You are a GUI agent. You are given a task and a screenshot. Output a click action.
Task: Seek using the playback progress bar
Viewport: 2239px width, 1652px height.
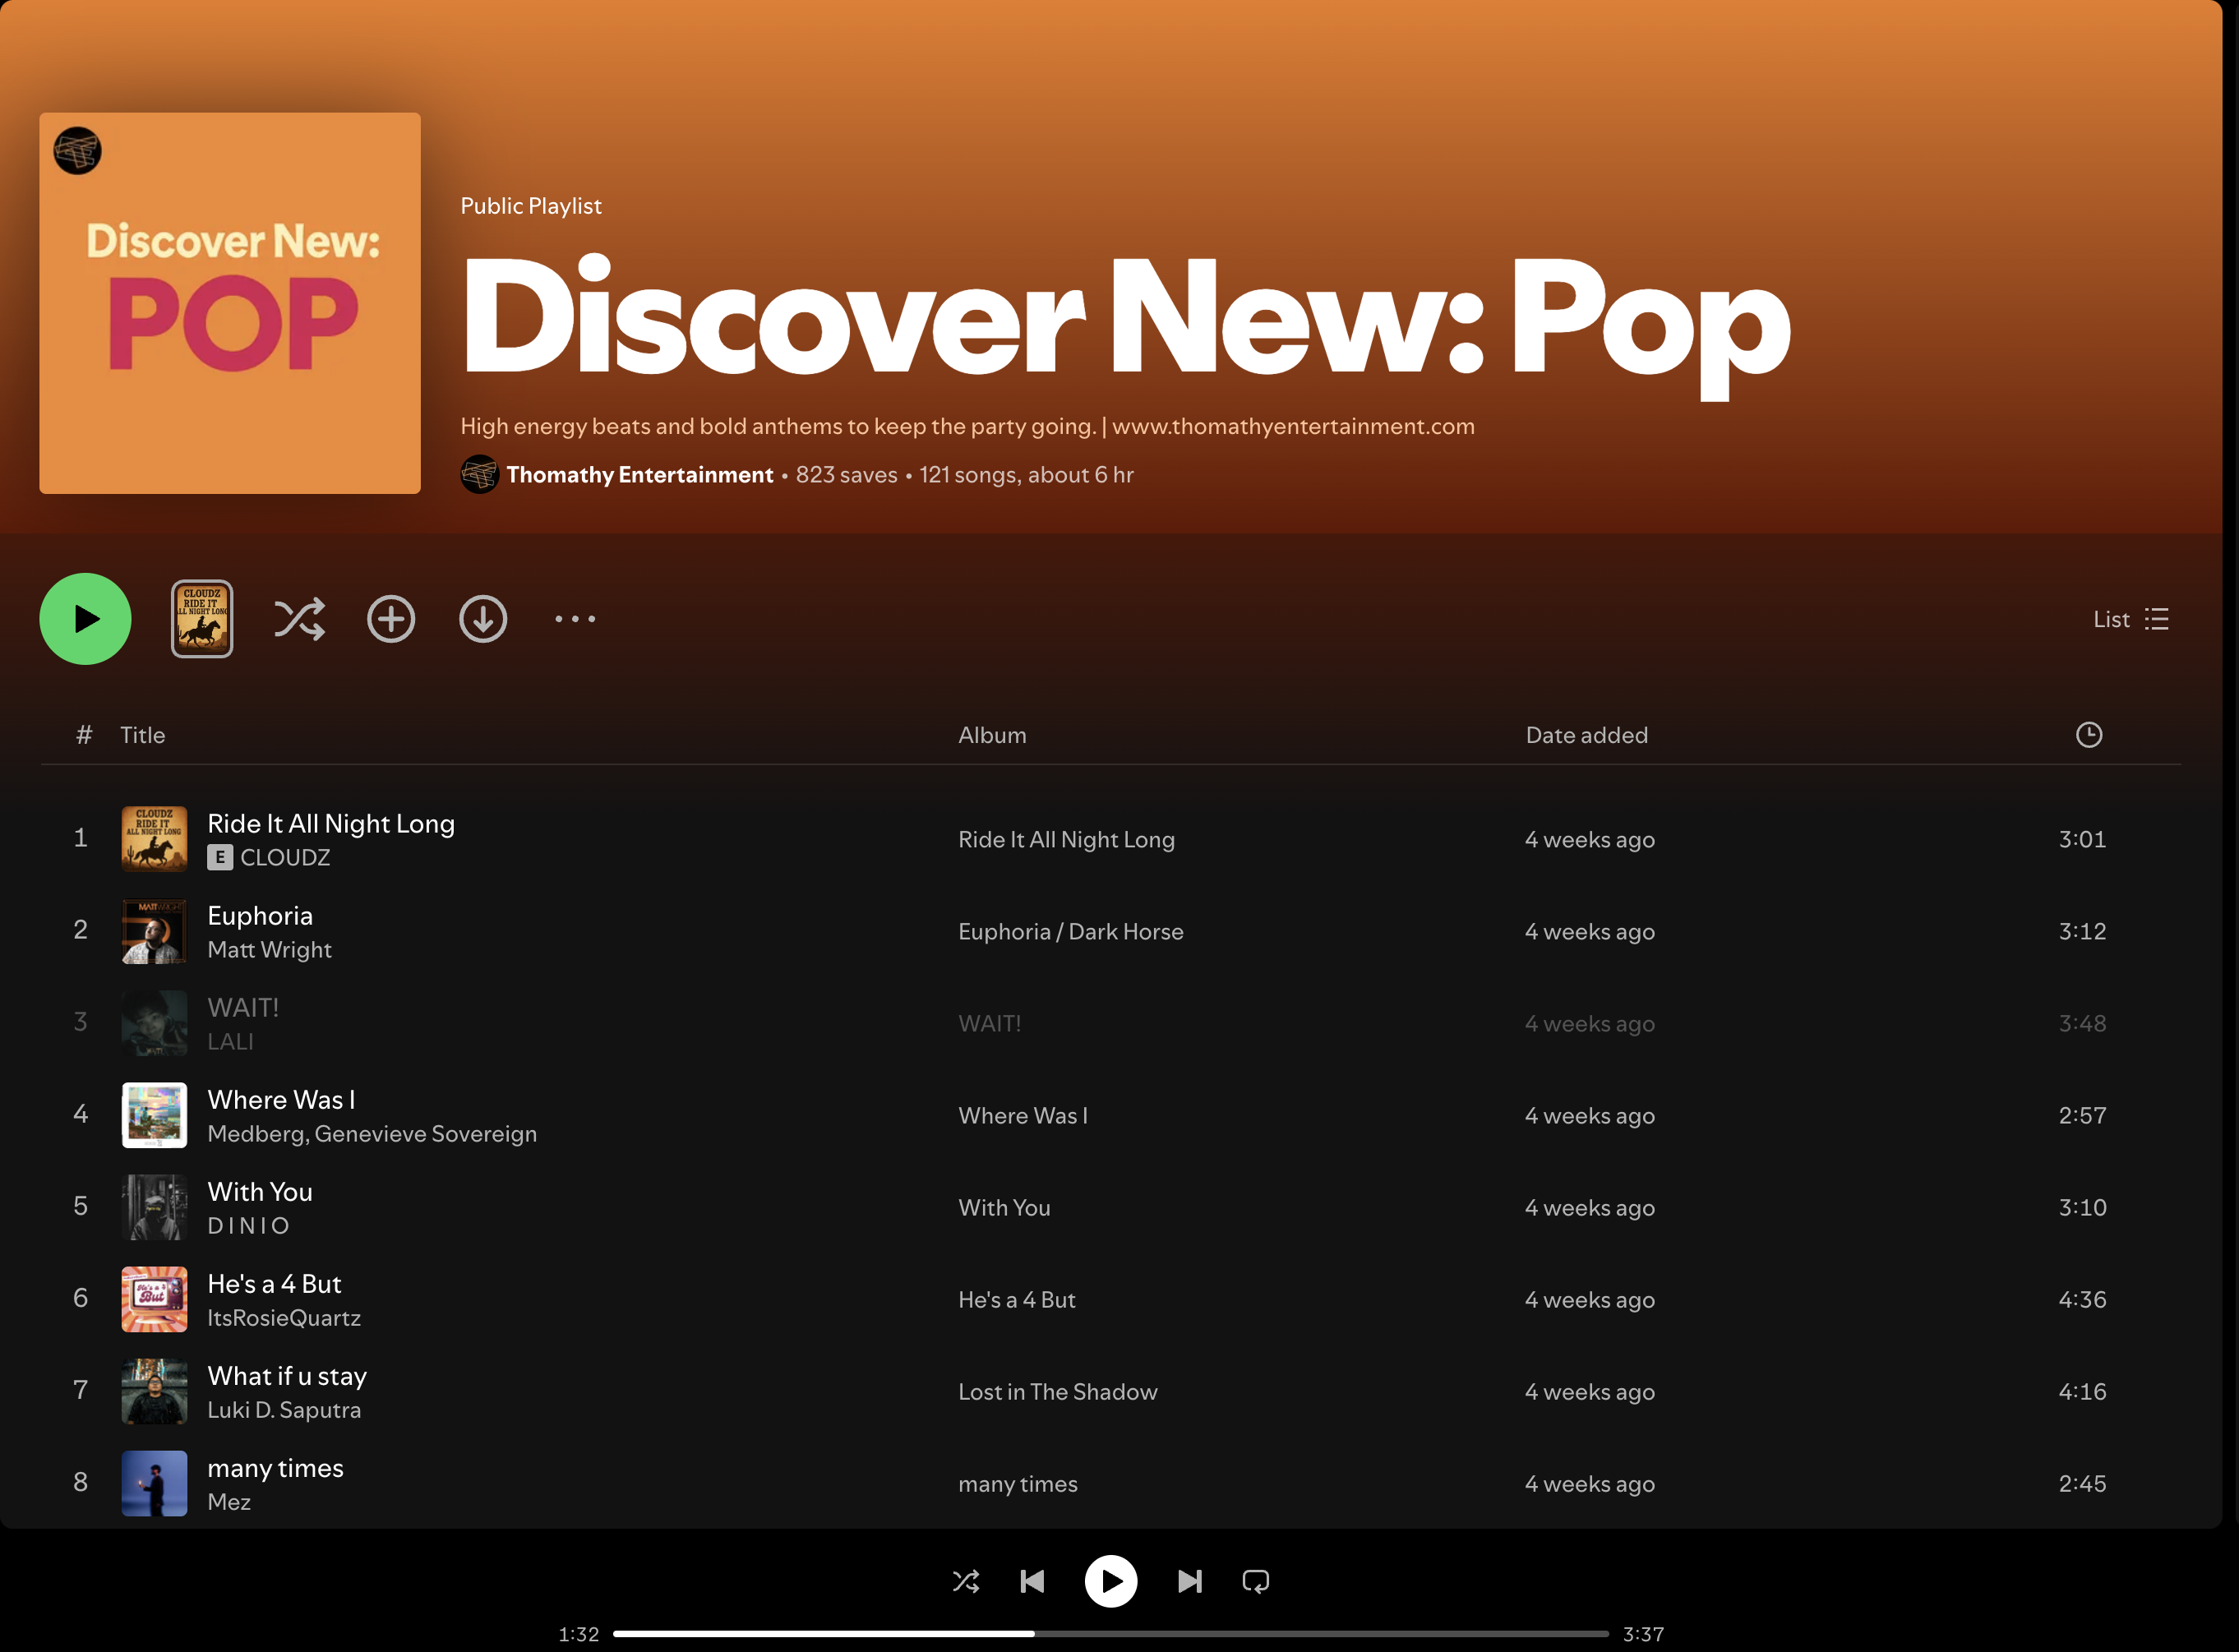1110,1633
